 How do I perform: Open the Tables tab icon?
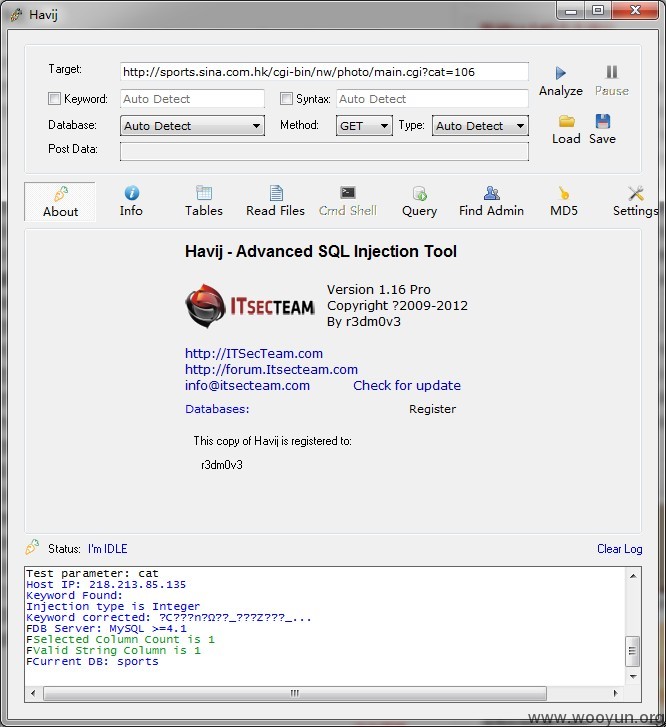coord(204,192)
